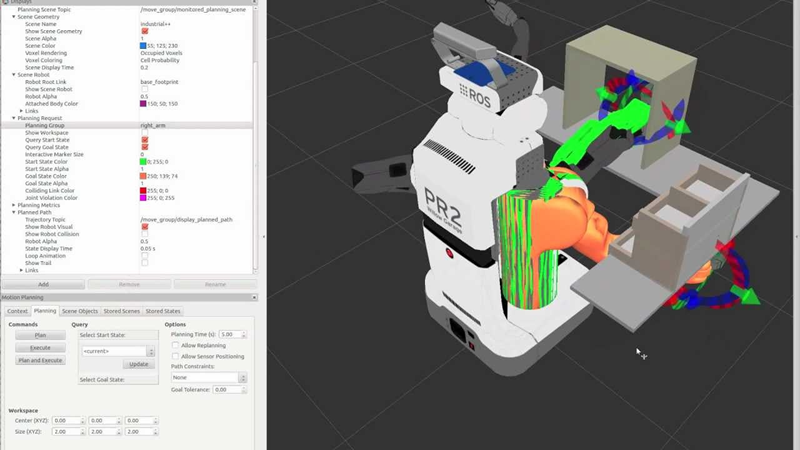Click the Size Z value field
Image resolution: width=800 pixels, height=450 pixels.
[x=138, y=432]
